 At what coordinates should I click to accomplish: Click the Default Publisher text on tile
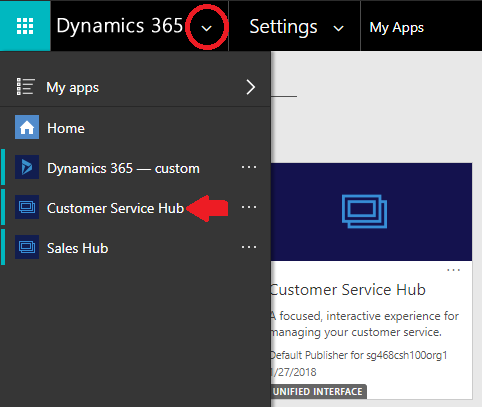(359, 355)
